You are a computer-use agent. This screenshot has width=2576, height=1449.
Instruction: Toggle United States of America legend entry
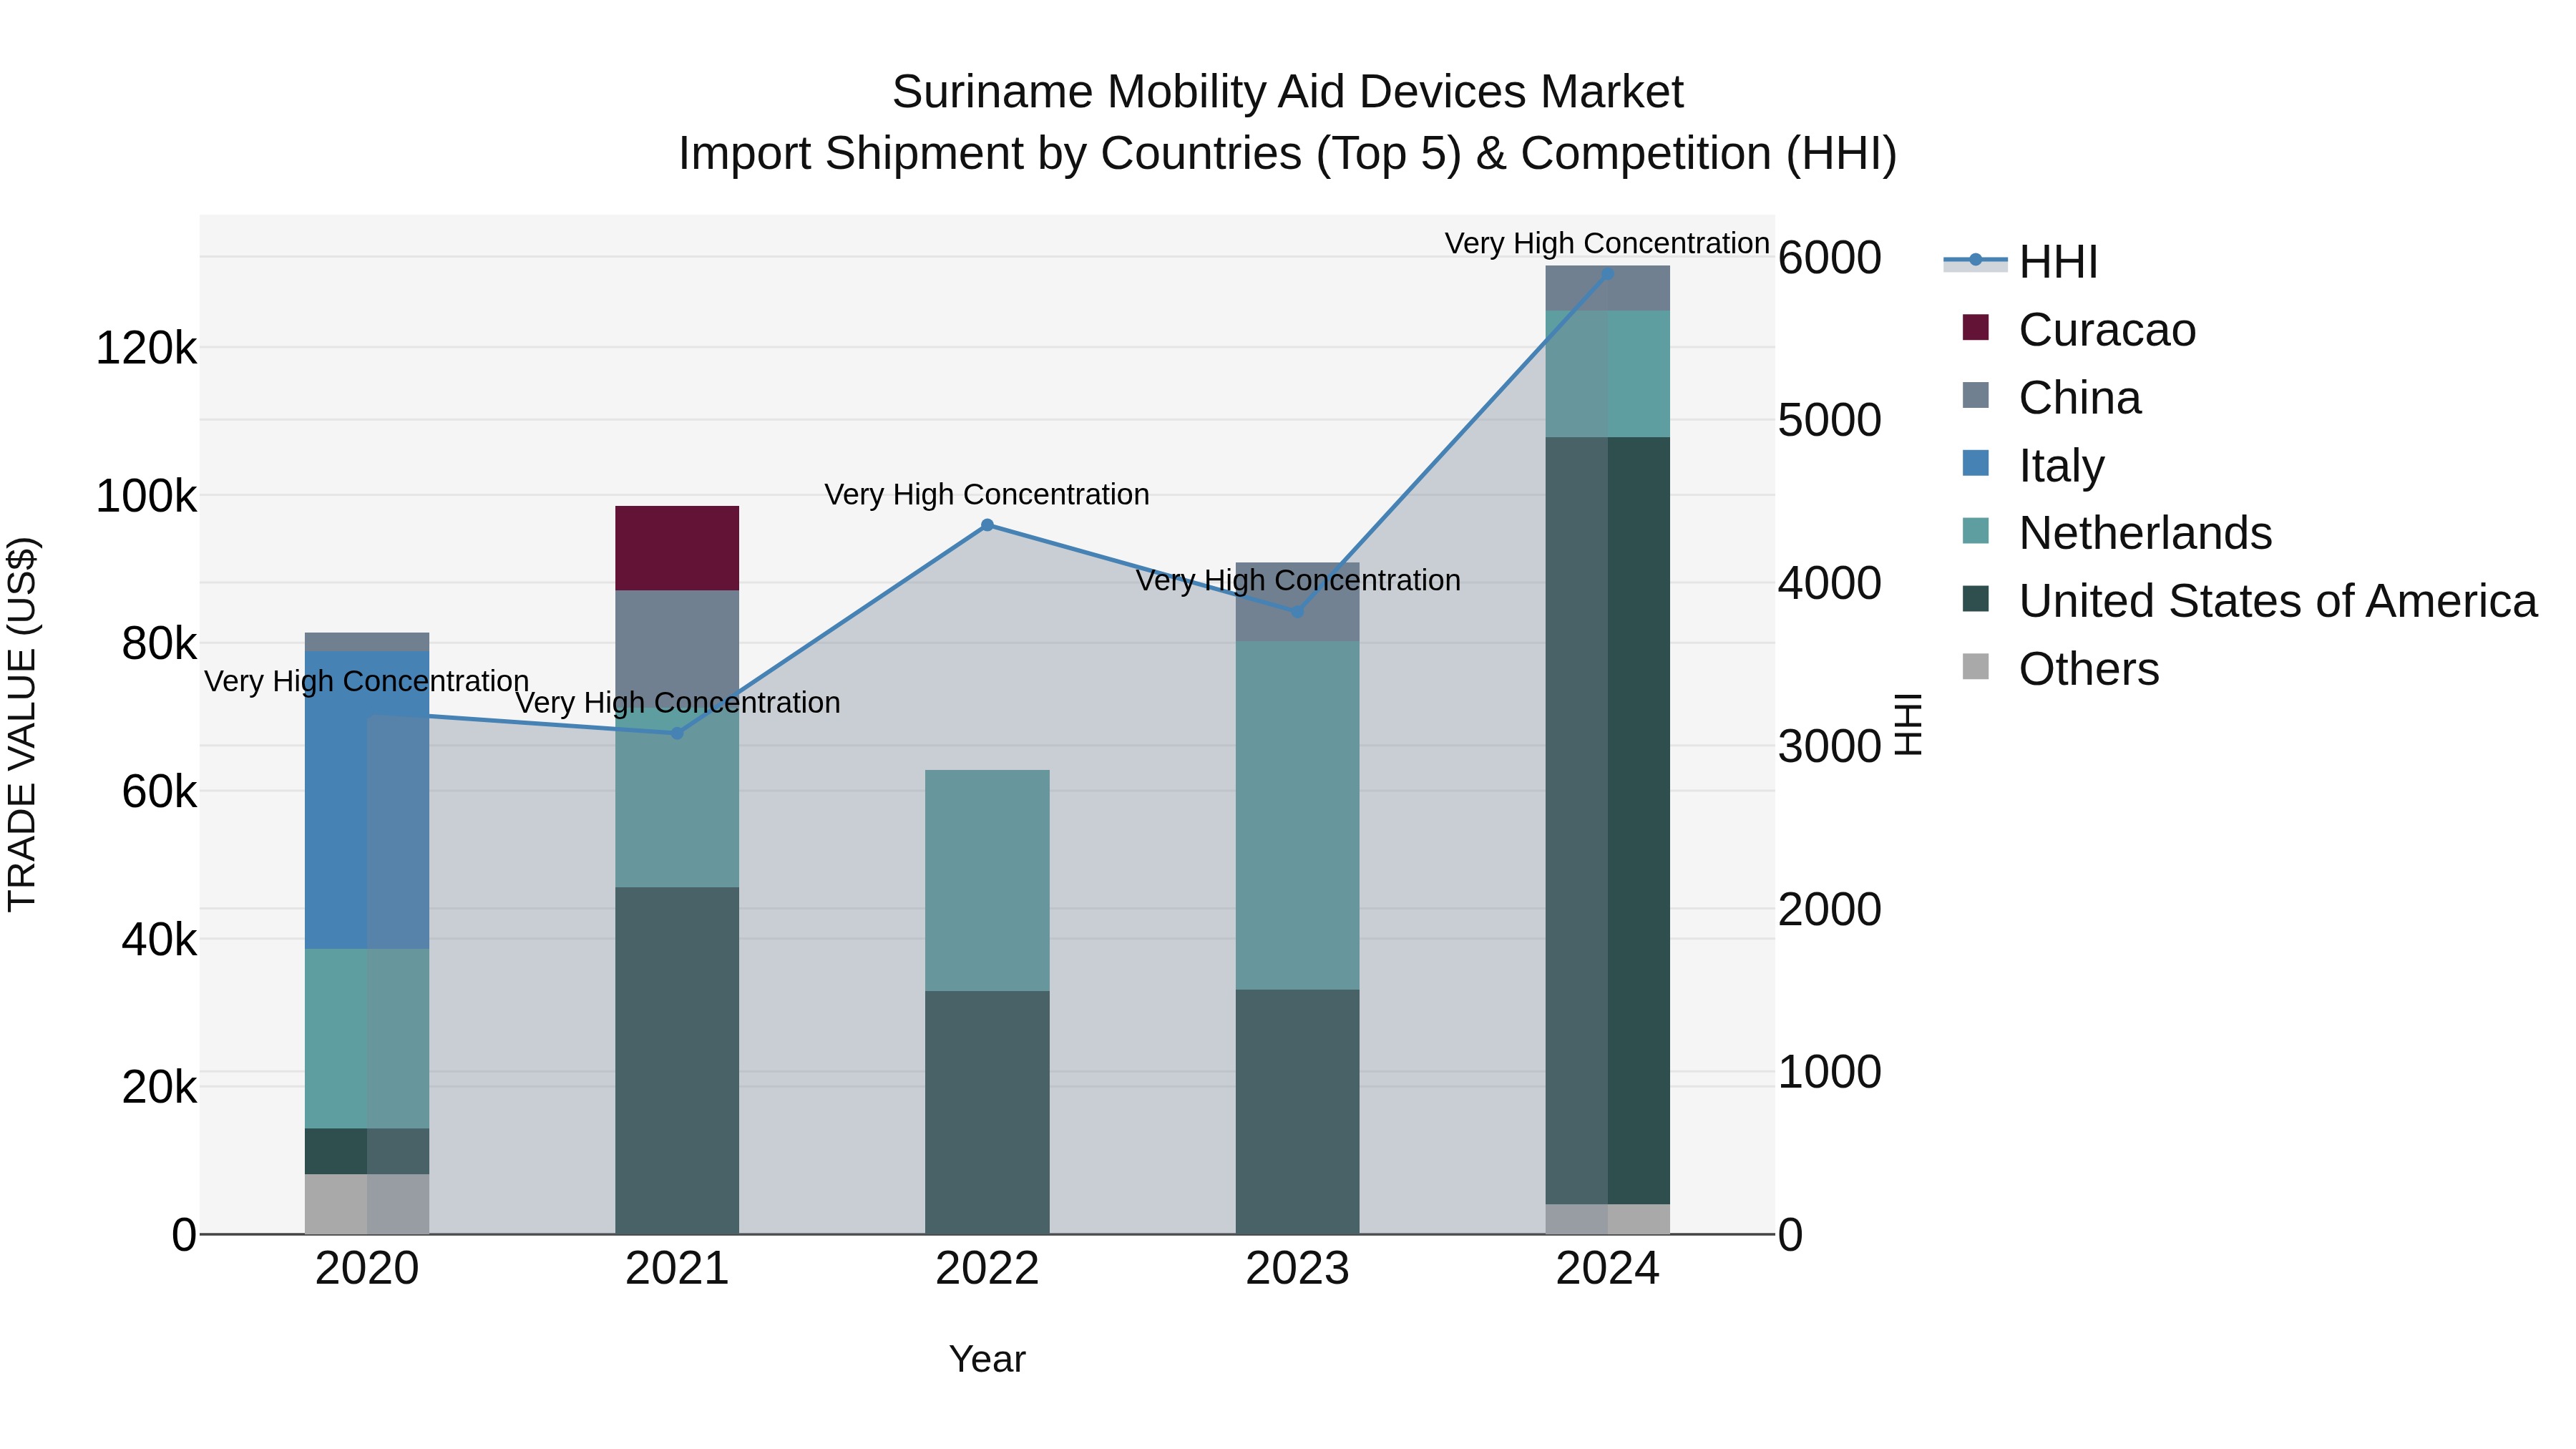(2249, 601)
